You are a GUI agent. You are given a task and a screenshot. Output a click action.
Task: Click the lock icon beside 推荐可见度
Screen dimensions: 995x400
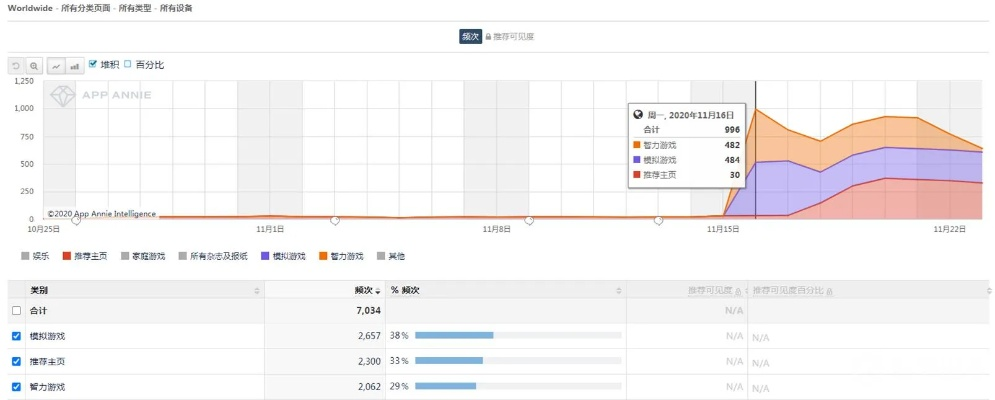(x=489, y=37)
